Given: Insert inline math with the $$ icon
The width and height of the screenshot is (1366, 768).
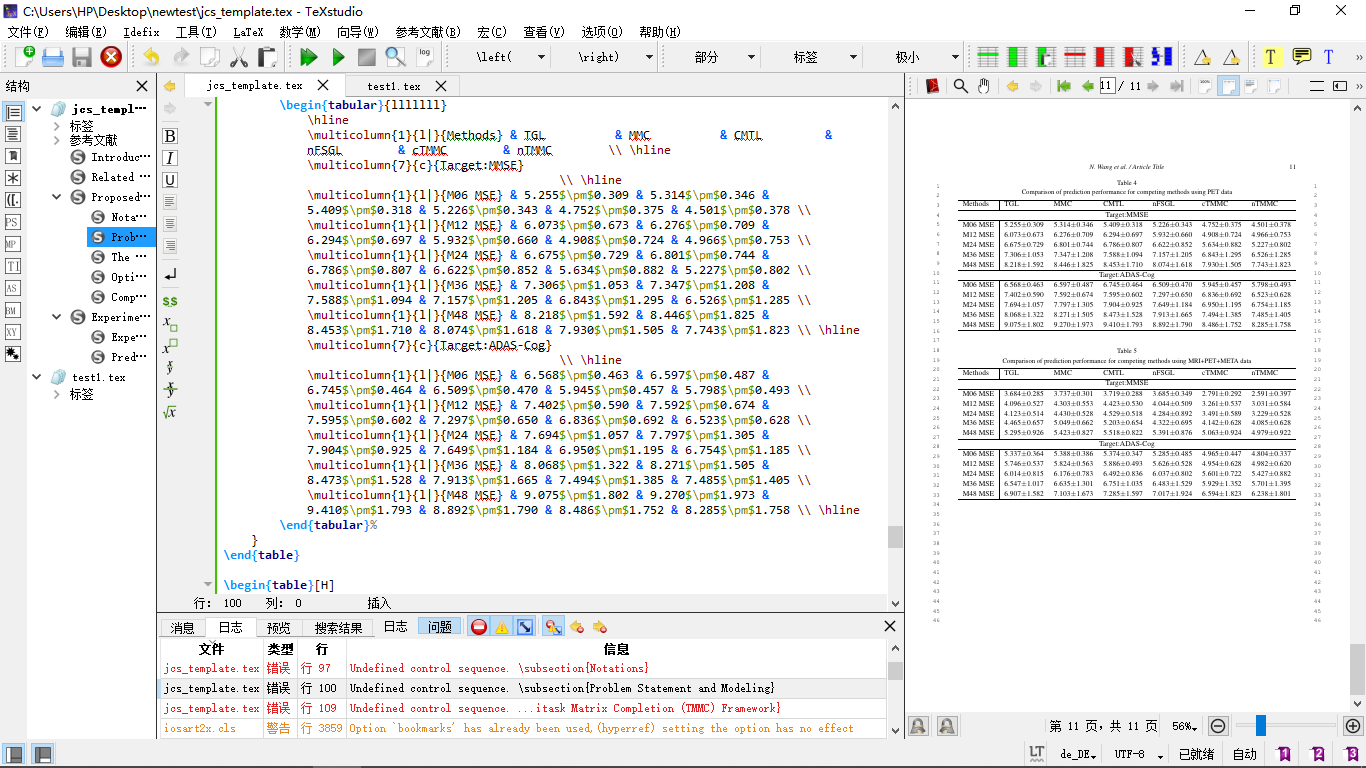Looking at the screenshot, I should click(170, 299).
